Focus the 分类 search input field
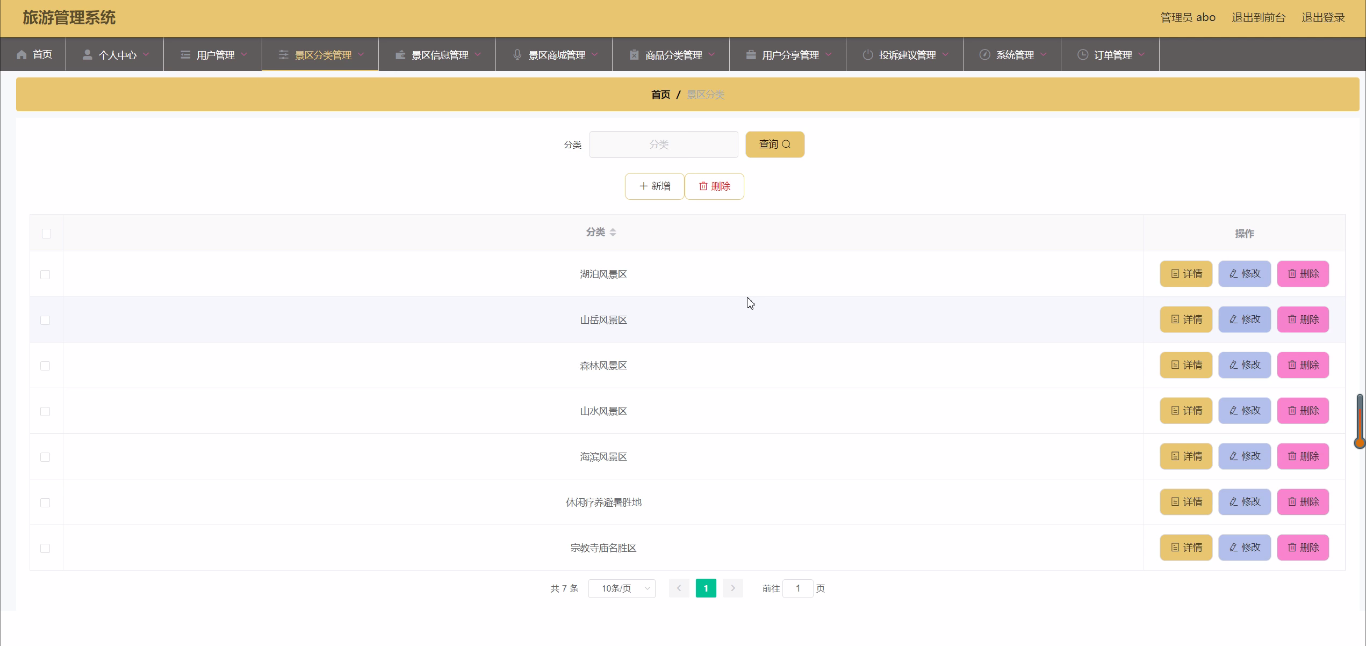The width and height of the screenshot is (1366, 646). 664,145
